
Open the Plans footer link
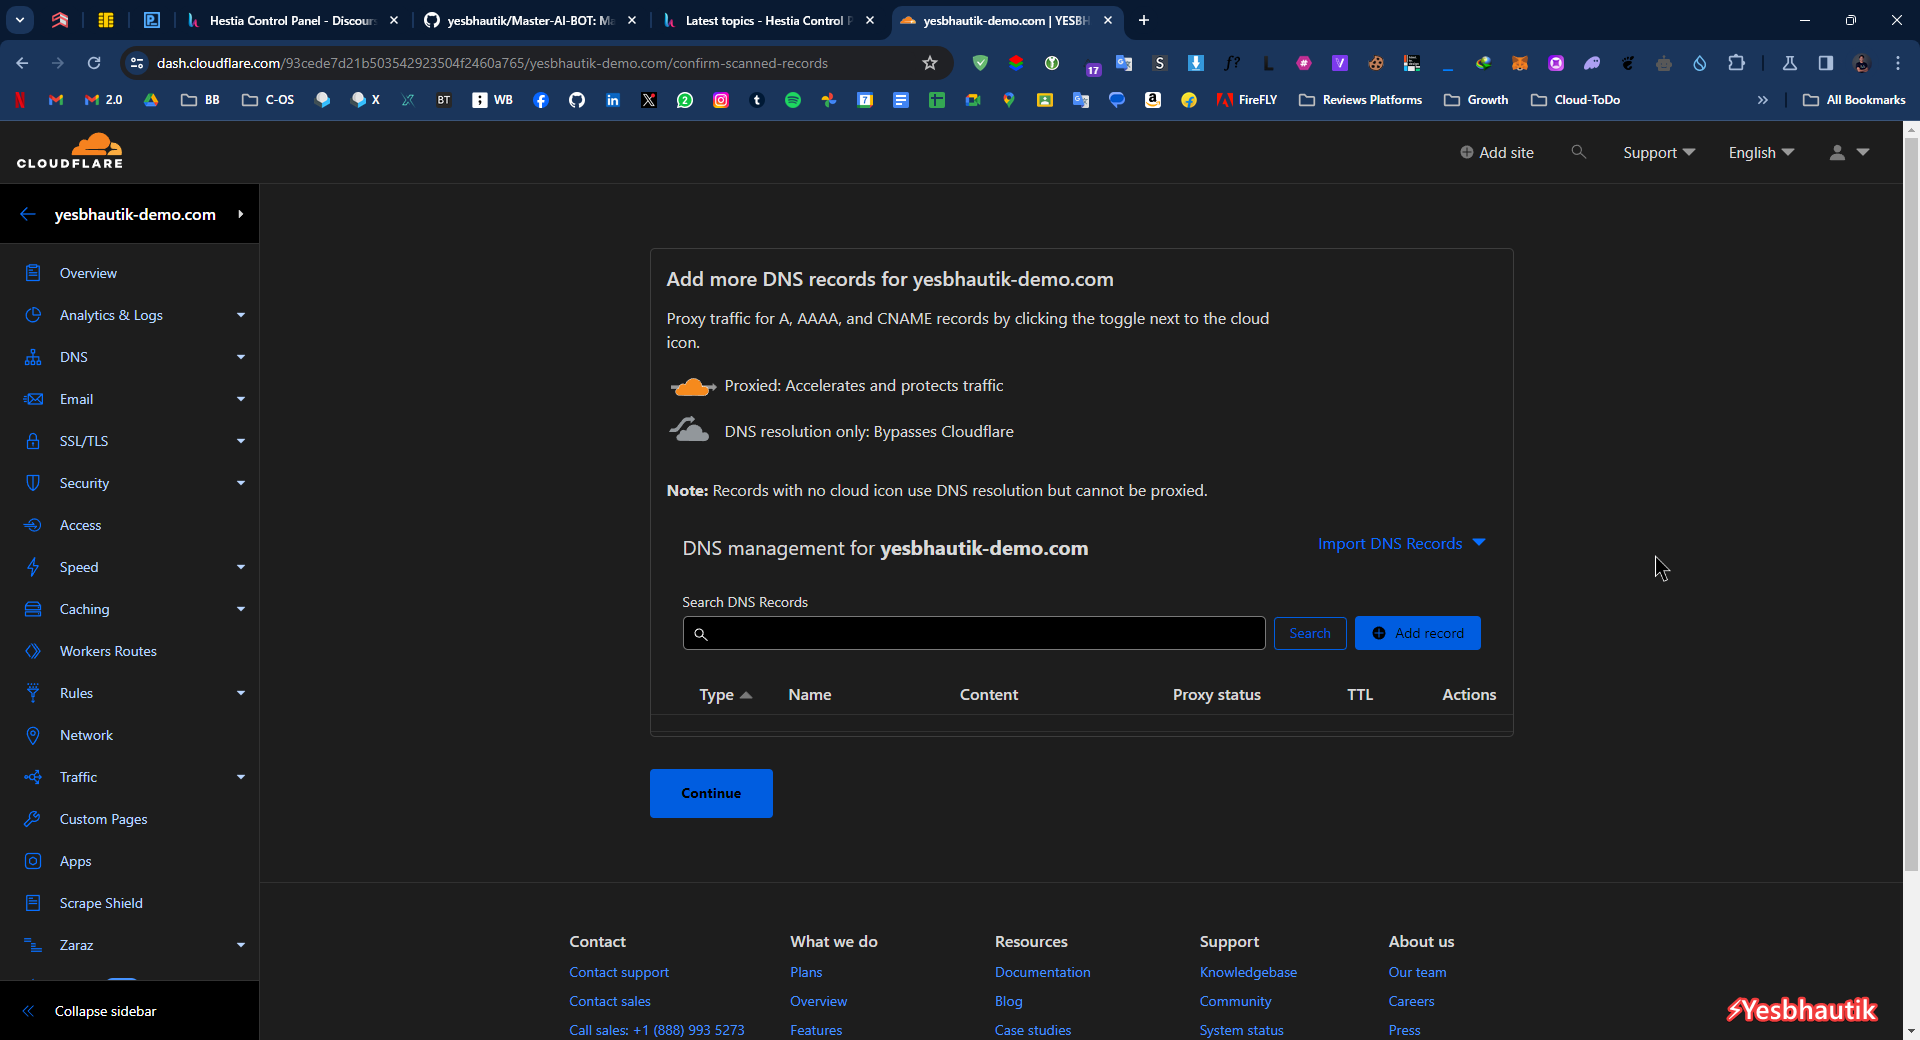806,972
